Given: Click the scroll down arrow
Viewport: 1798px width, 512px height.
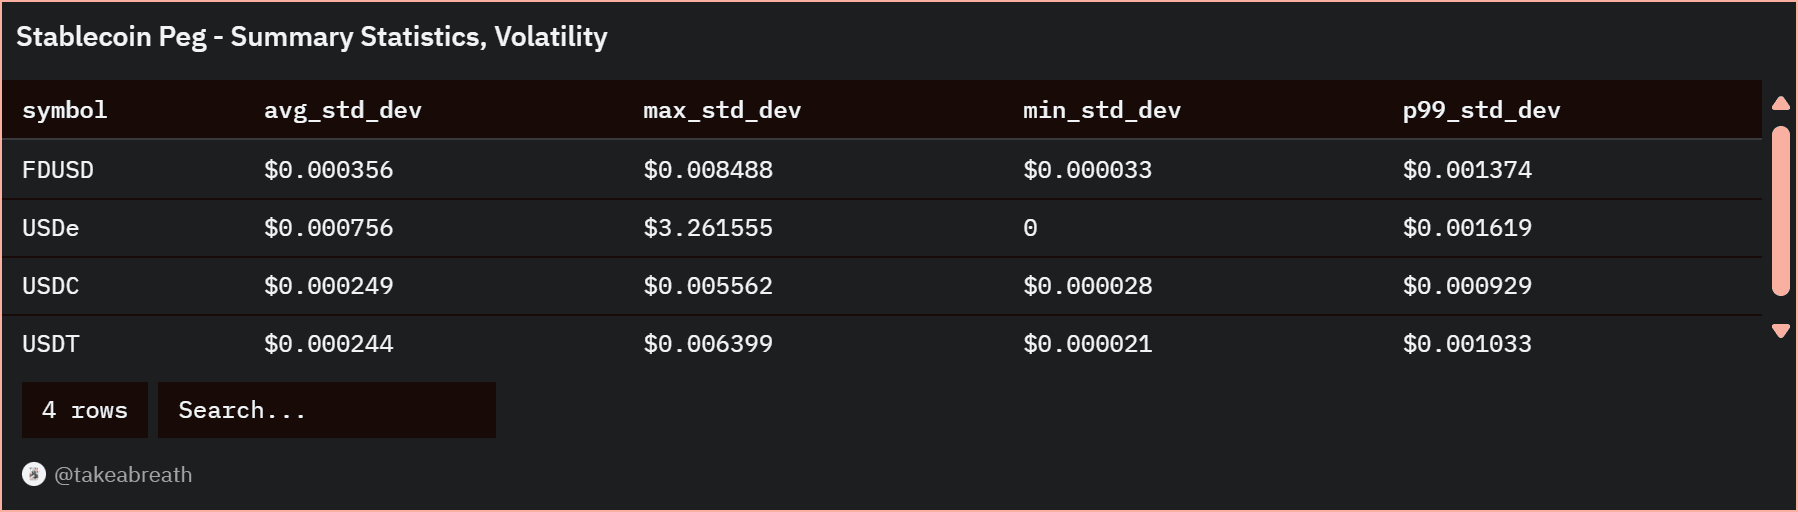Looking at the screenshot, I should 1780,331.
